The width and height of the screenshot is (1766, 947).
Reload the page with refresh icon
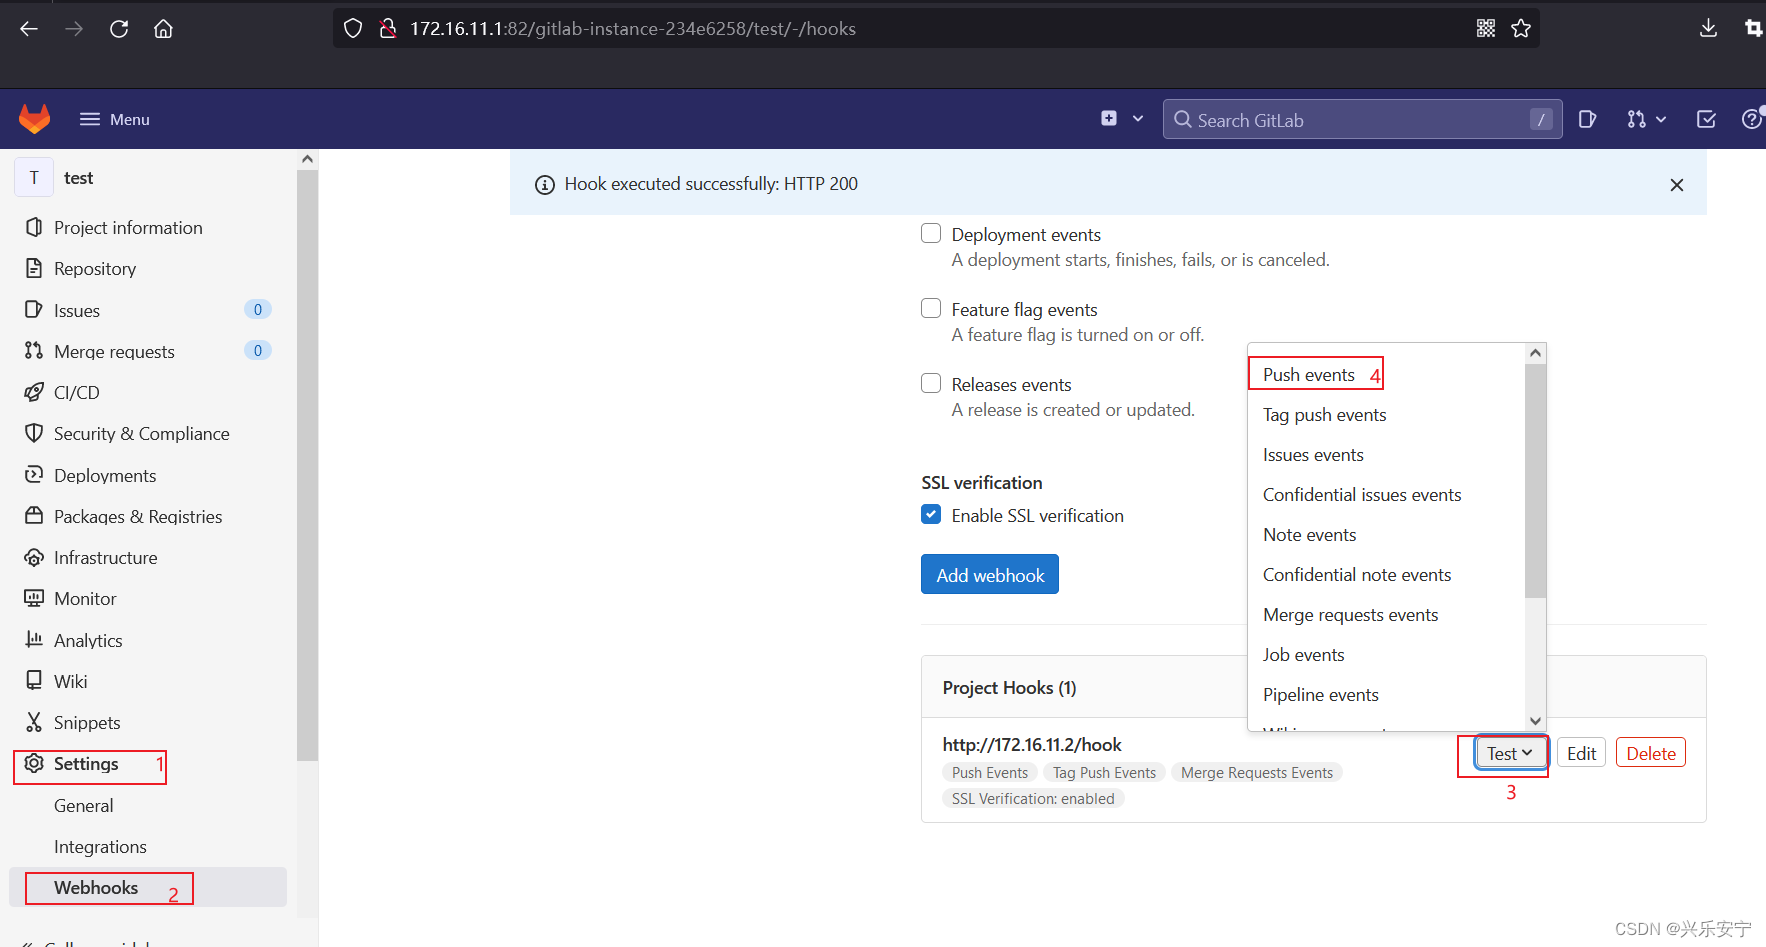119,29
